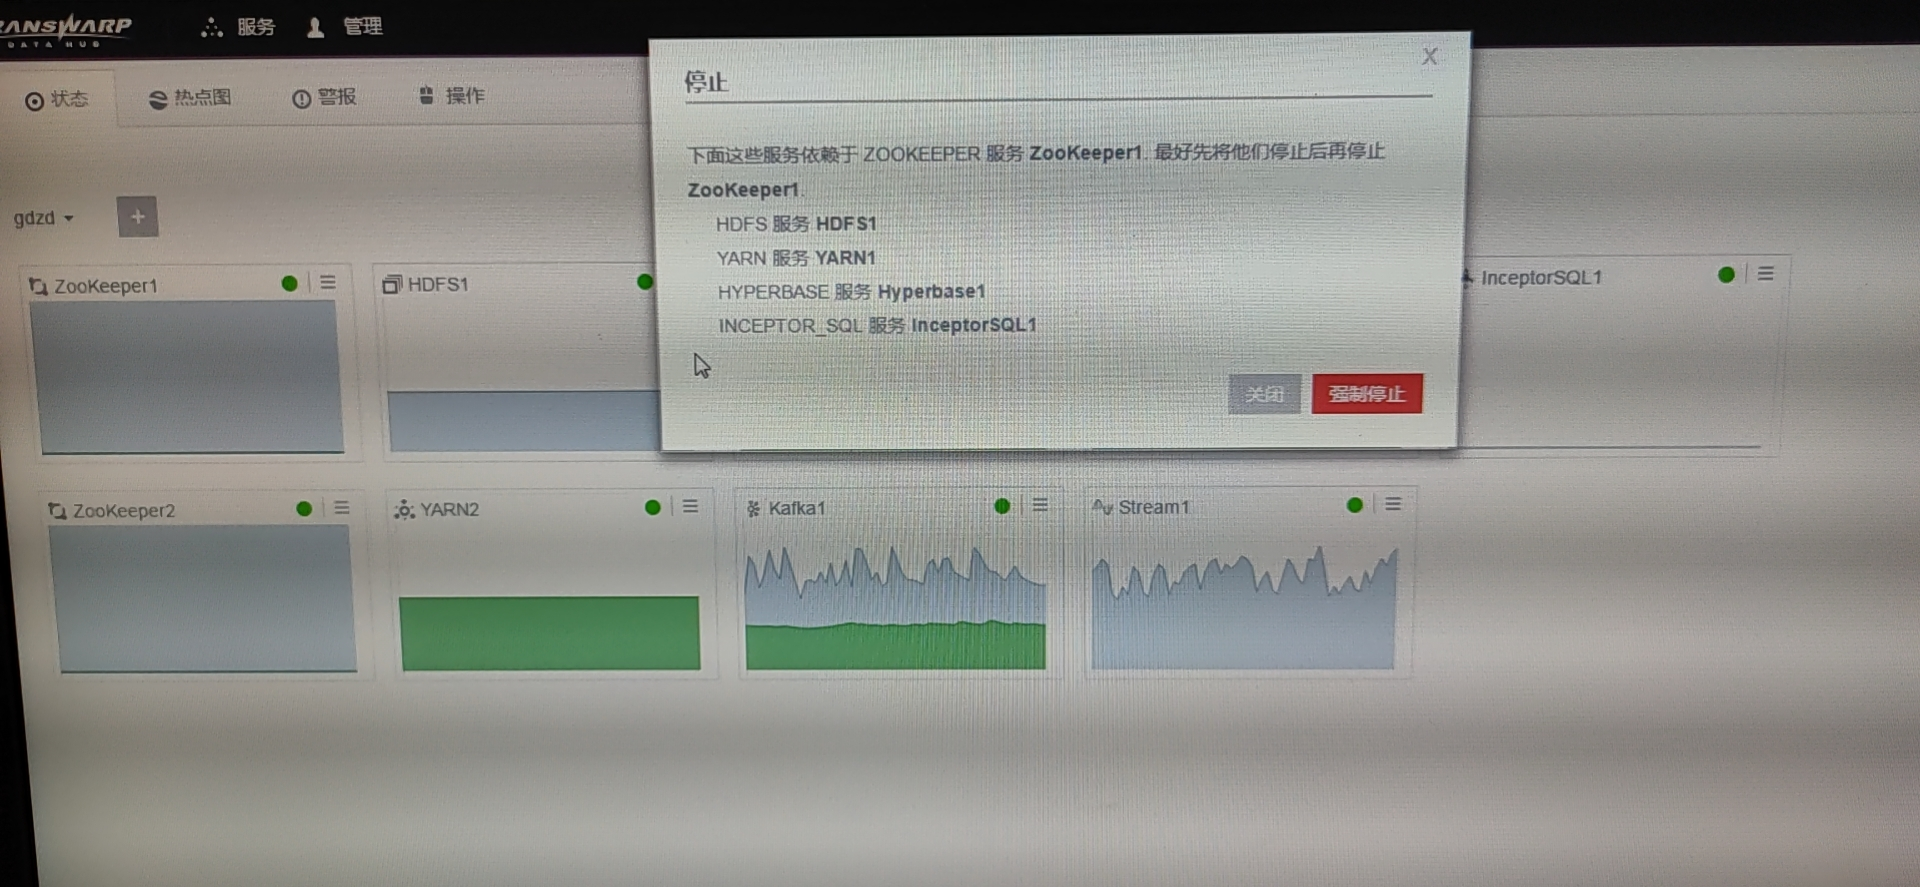Click 'HDFS 服务 HDFS1' in the dialog

796,224
